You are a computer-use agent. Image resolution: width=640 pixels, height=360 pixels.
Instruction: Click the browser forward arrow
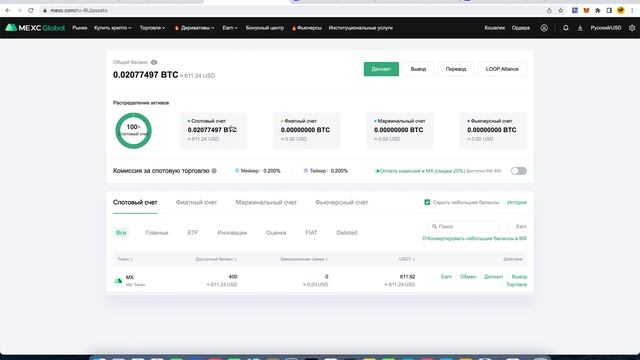(19, 10)
